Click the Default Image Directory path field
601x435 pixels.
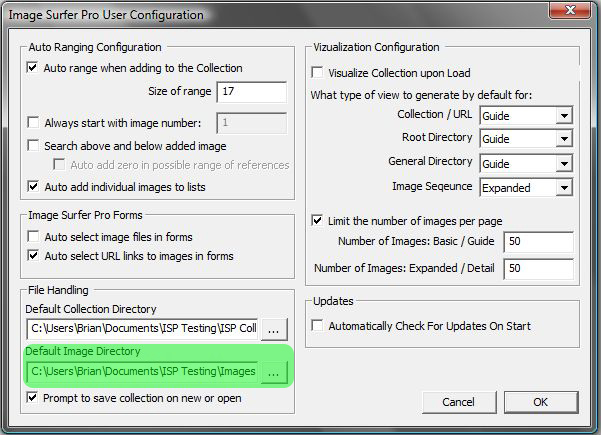click(142, 372)
